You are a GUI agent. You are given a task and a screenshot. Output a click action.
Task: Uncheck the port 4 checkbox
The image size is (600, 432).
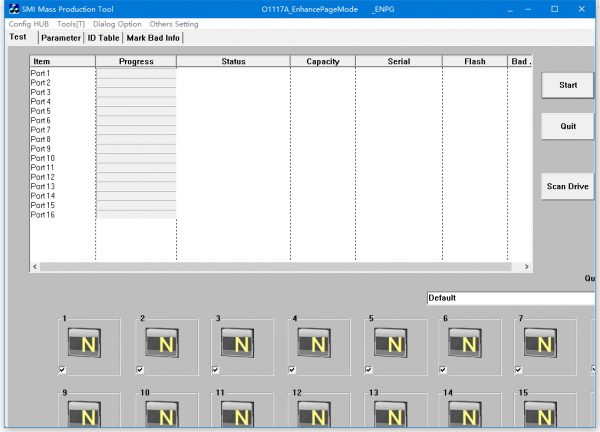294,370
